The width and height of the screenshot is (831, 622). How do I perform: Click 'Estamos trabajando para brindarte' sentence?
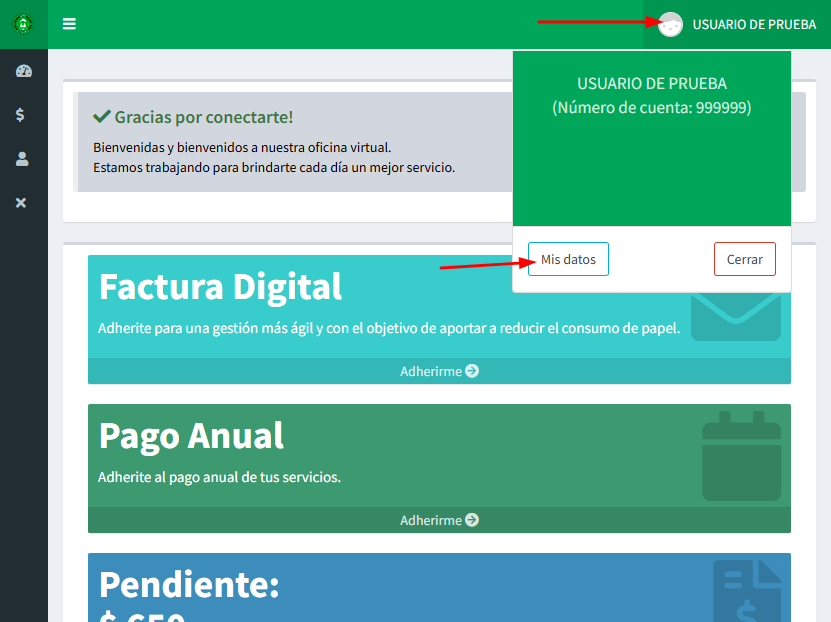274,167
